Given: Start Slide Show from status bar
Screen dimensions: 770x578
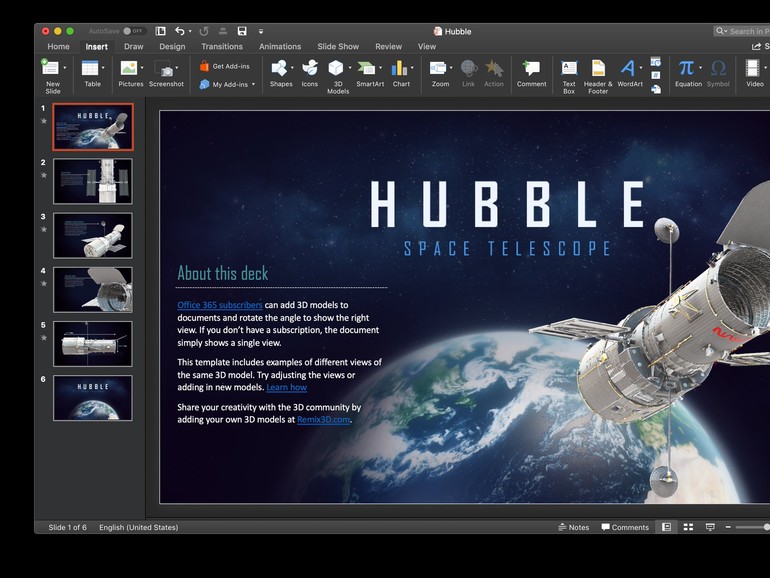Looking at the screenshot, I should 710,527.
